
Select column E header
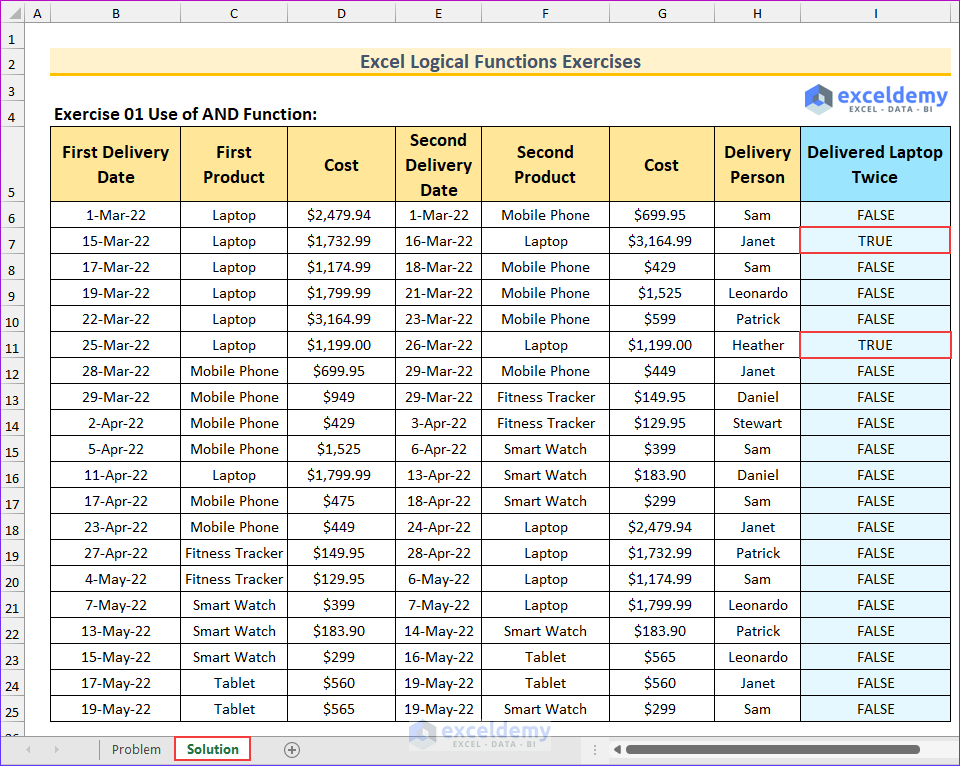[x=438, y=13]
